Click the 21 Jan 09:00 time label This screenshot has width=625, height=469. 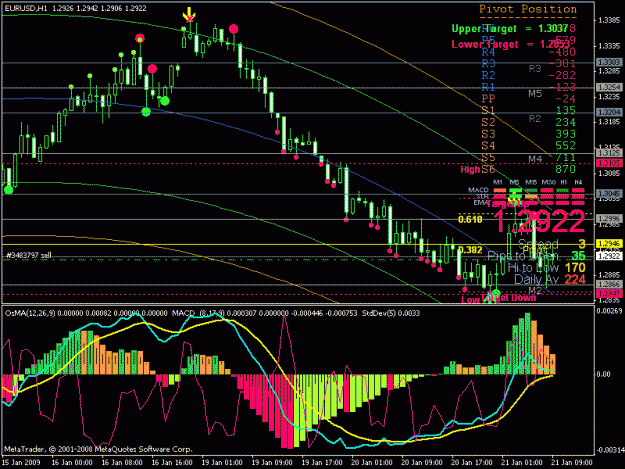click(572, 462)
